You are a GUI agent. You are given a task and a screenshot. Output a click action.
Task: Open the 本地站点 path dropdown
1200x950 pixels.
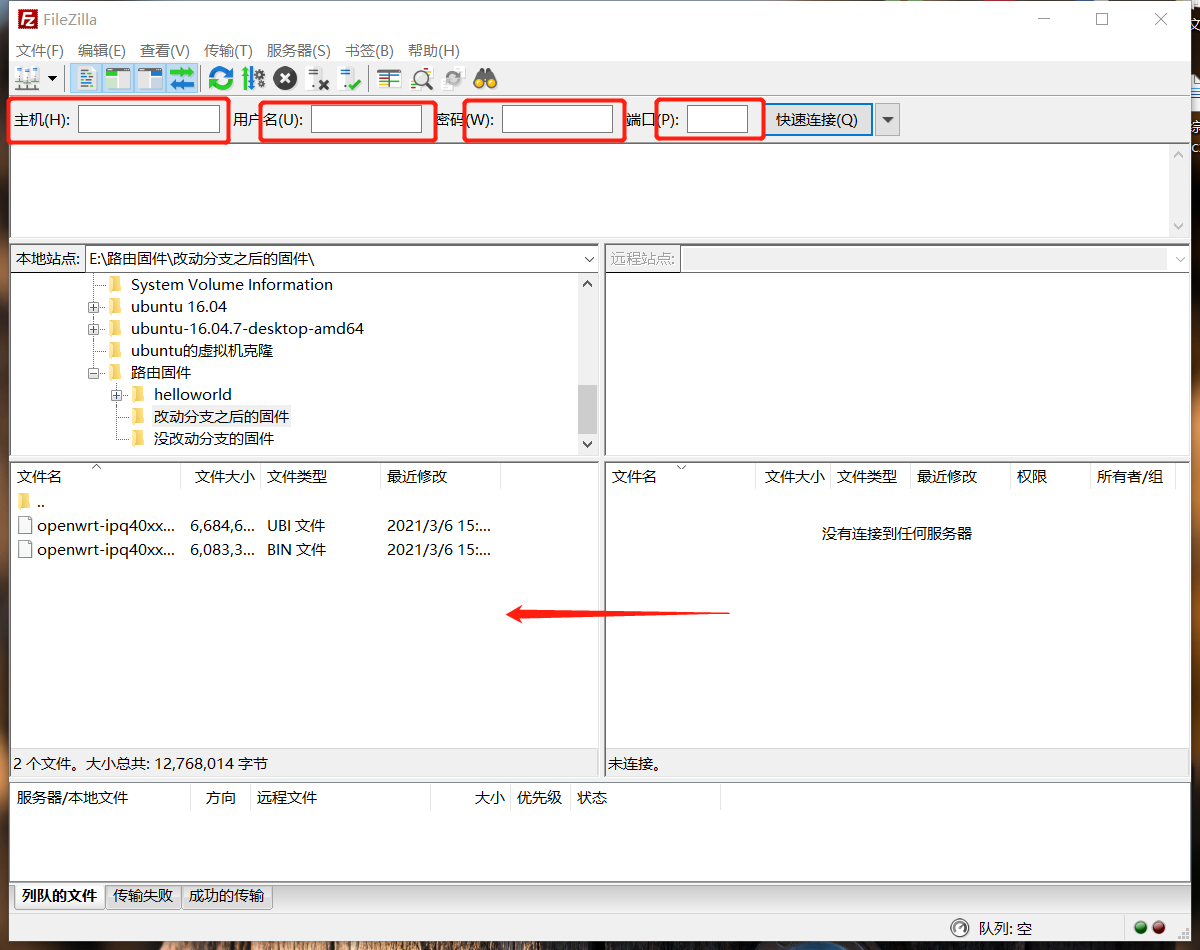(x=589, y=259)
